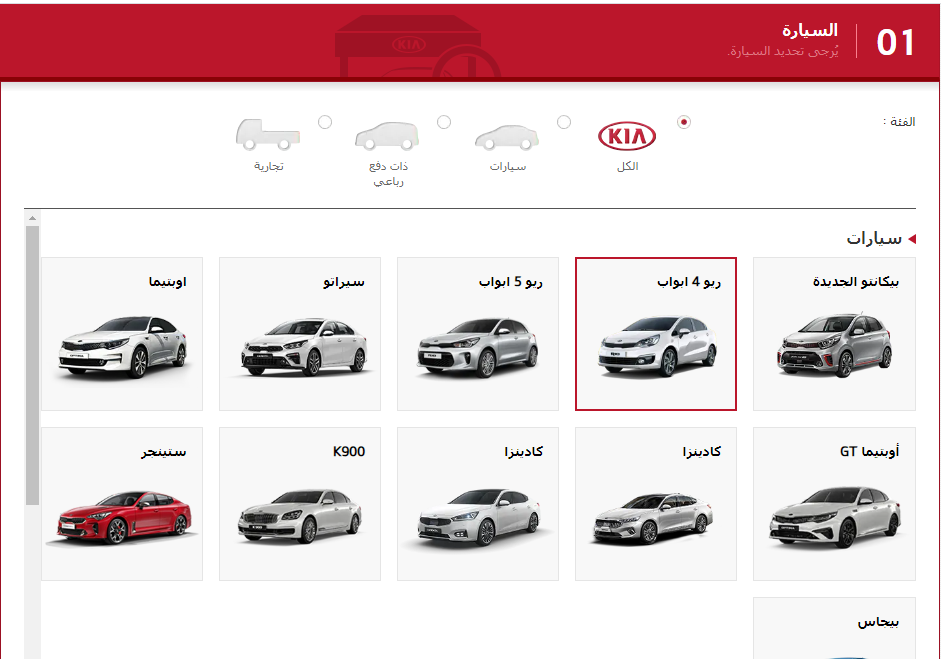
Task: Select the سيراتو car thumbnail
Action: point(298,334)
